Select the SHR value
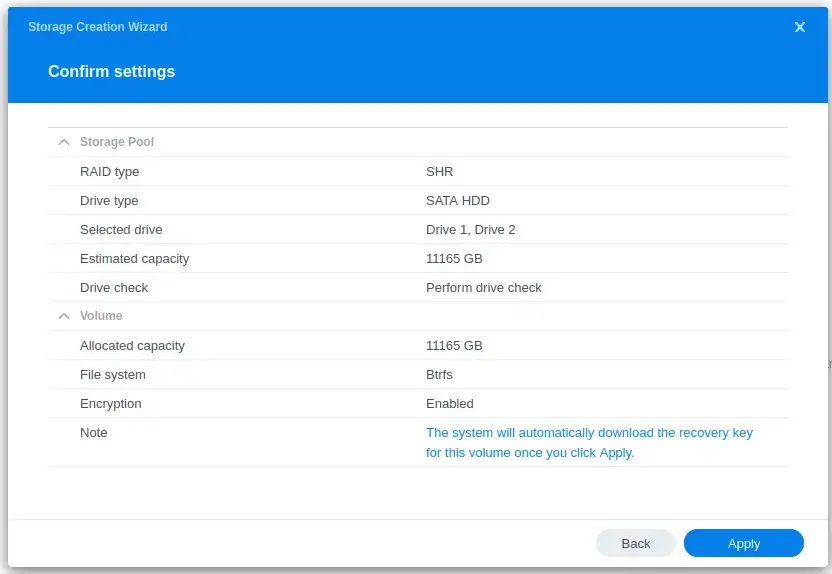832x574 pixels. pos(439,172)
